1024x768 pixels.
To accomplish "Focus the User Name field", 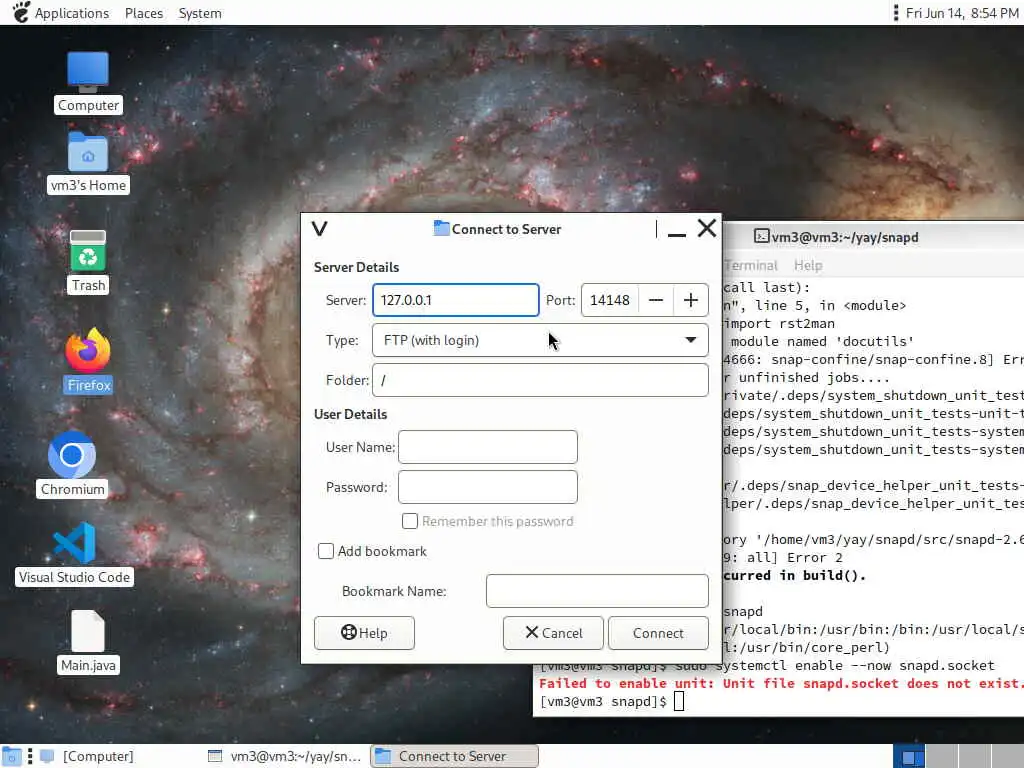I will click(488, 447).
